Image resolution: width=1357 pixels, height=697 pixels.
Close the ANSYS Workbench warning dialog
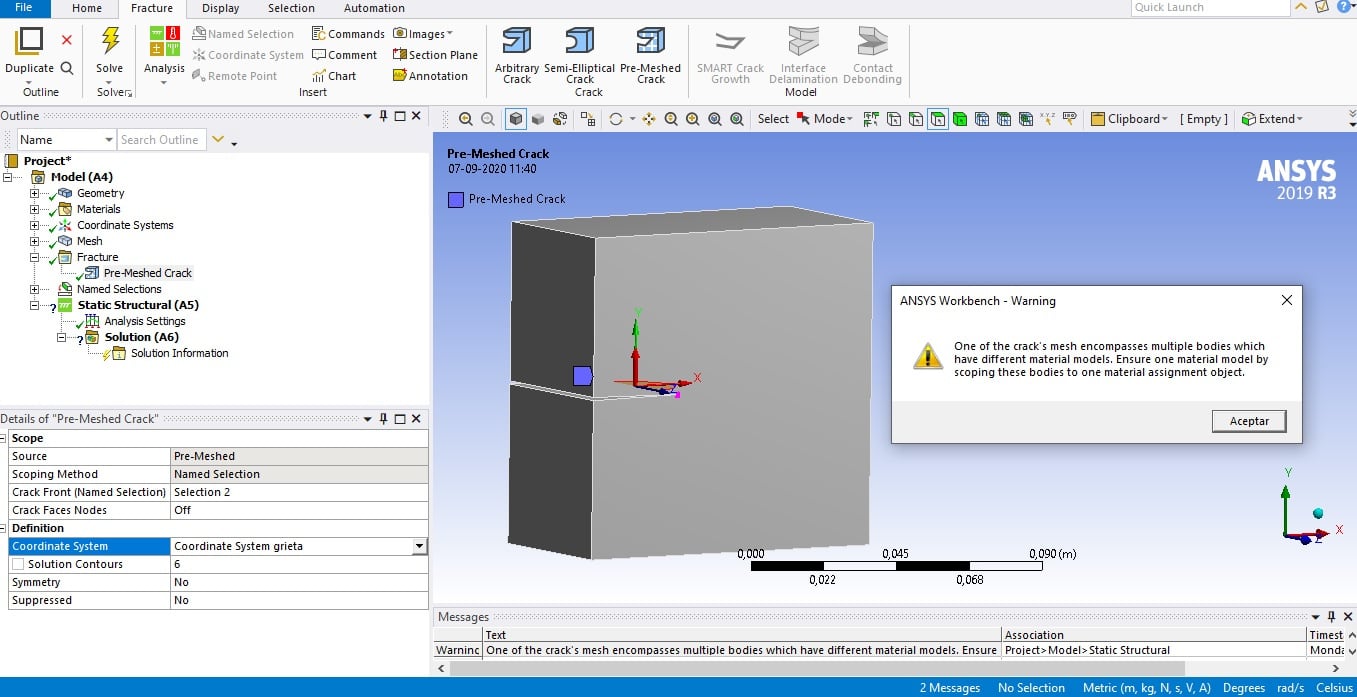coord(1287,300)
